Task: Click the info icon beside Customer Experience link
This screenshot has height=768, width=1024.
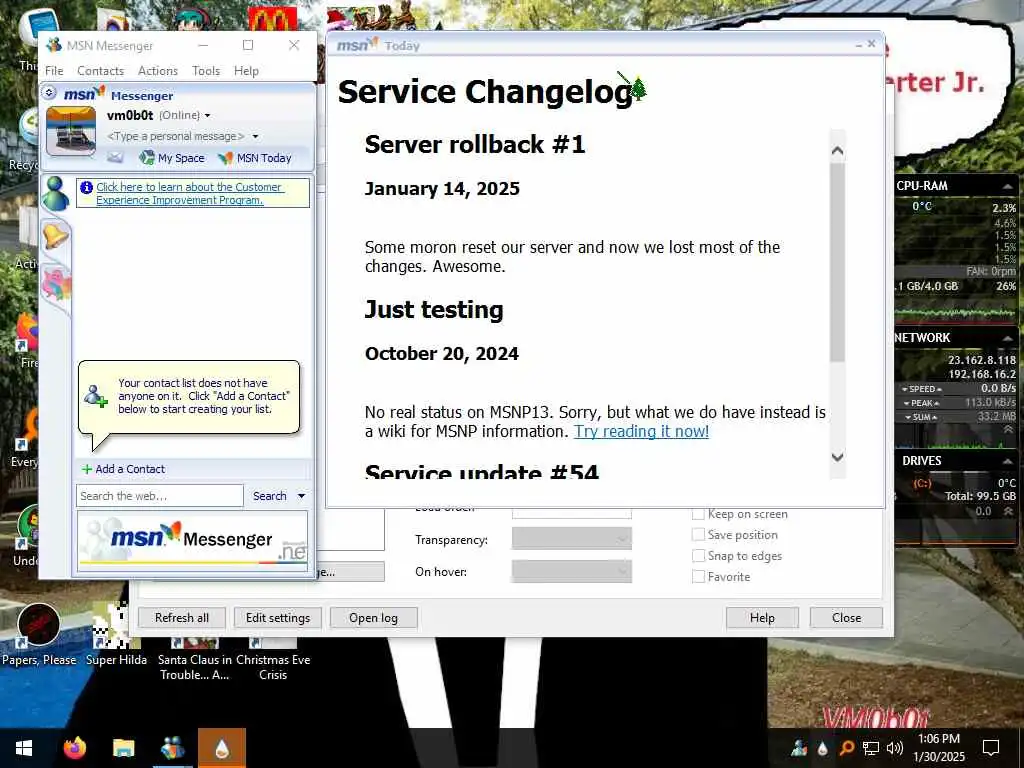Action: tap(86, 187)
